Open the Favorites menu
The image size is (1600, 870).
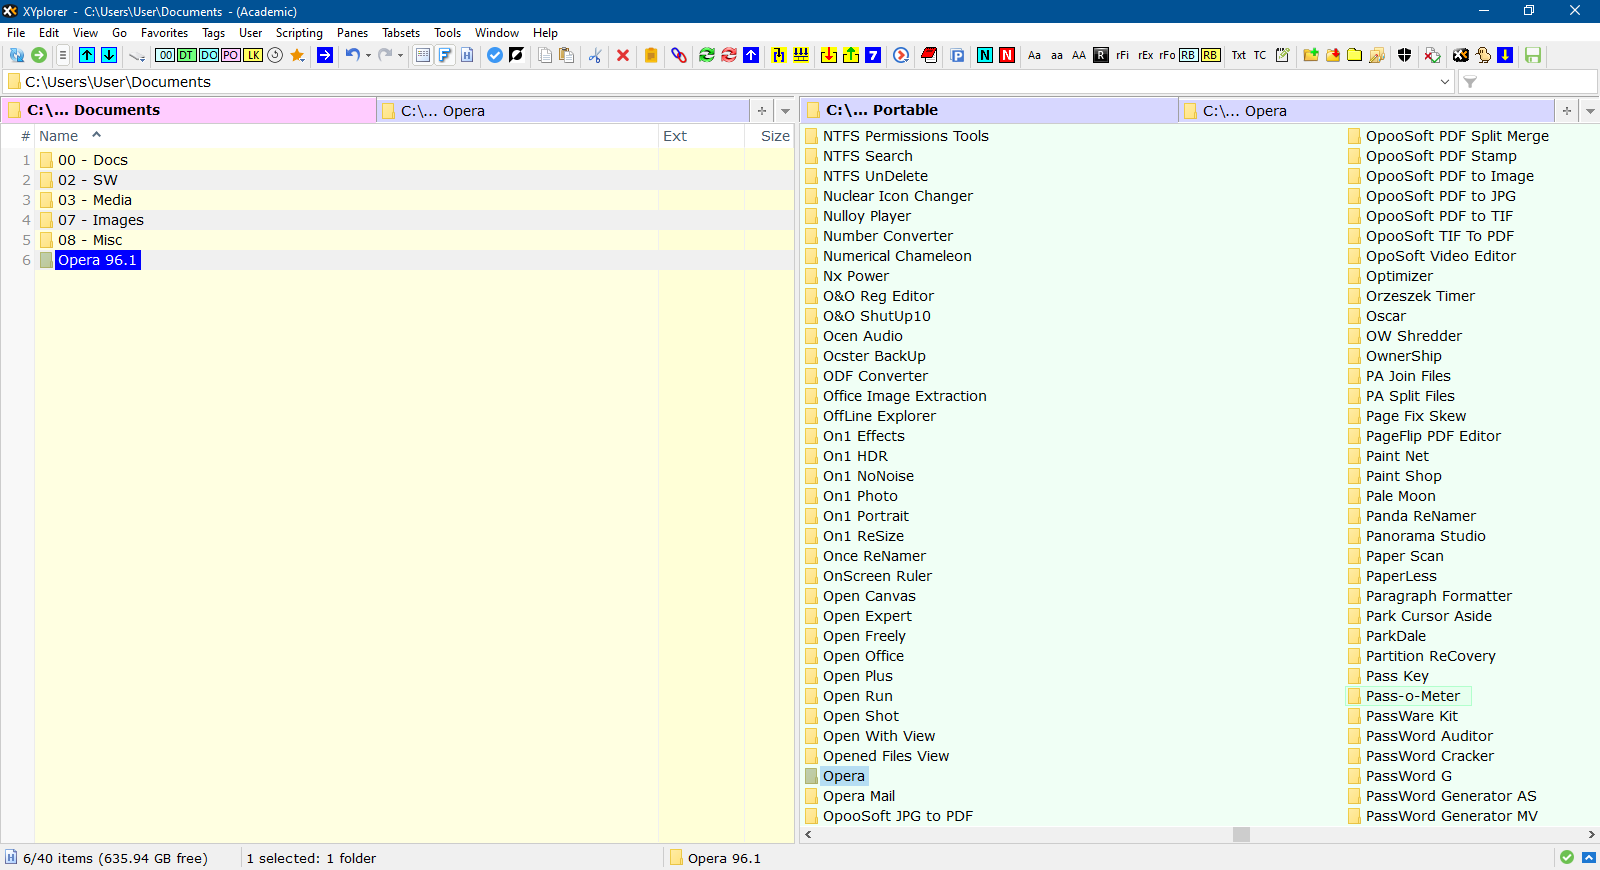(x=164, y=33)
